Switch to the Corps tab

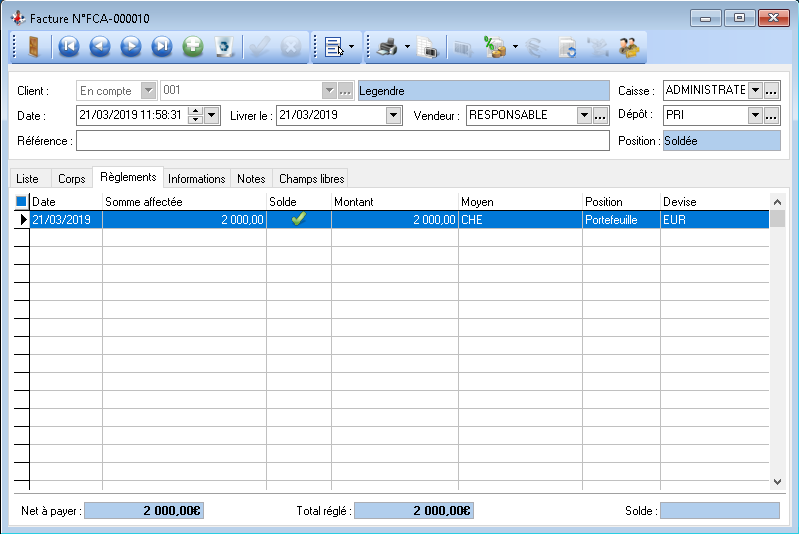71,179
